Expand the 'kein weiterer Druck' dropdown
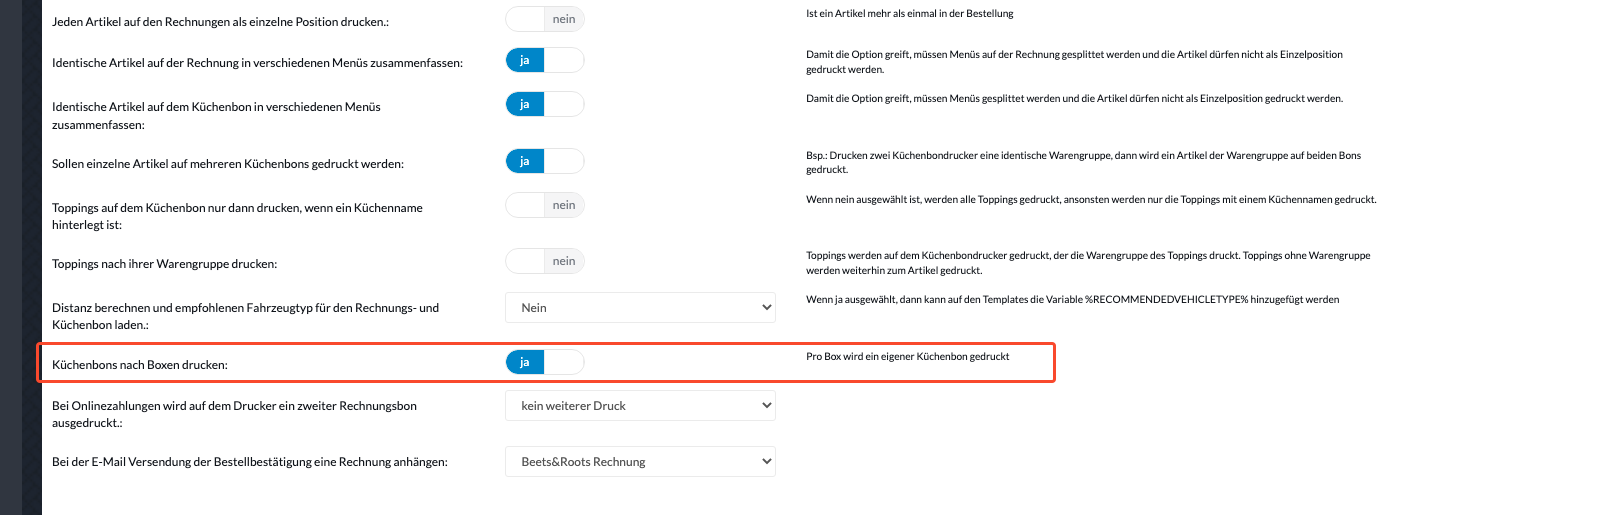The width and height of the screenshot is (1609, 515). click(640, 406)
